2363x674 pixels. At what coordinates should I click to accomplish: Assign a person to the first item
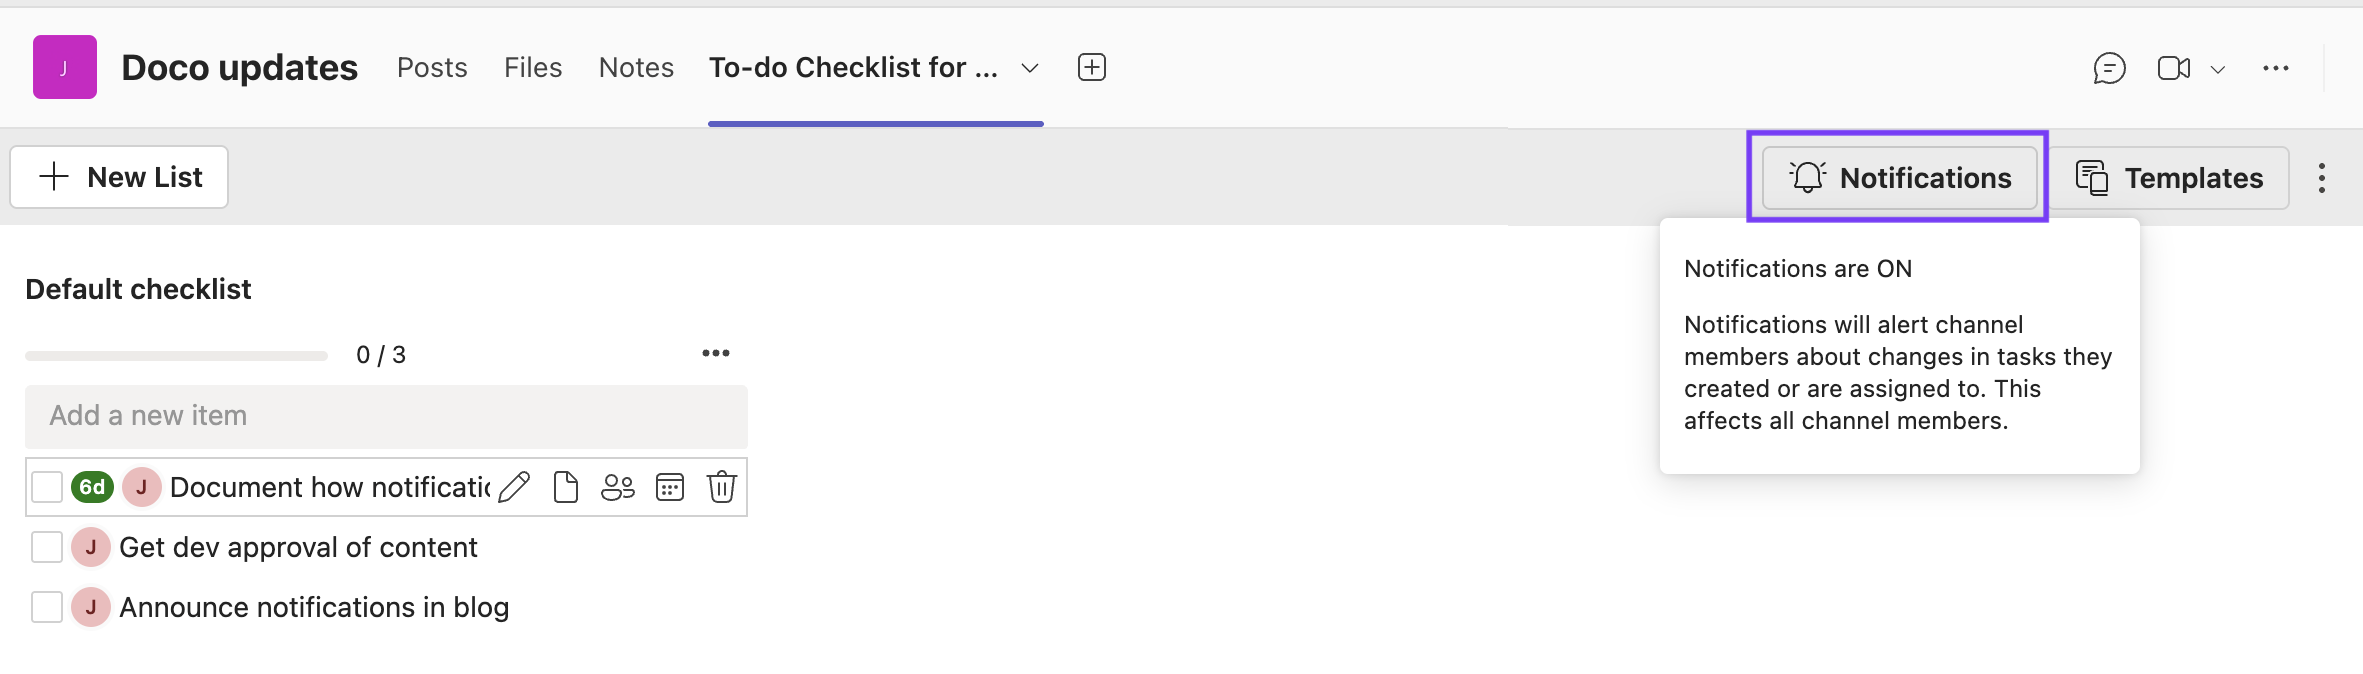pyautogui.click(x=618, y=487)
